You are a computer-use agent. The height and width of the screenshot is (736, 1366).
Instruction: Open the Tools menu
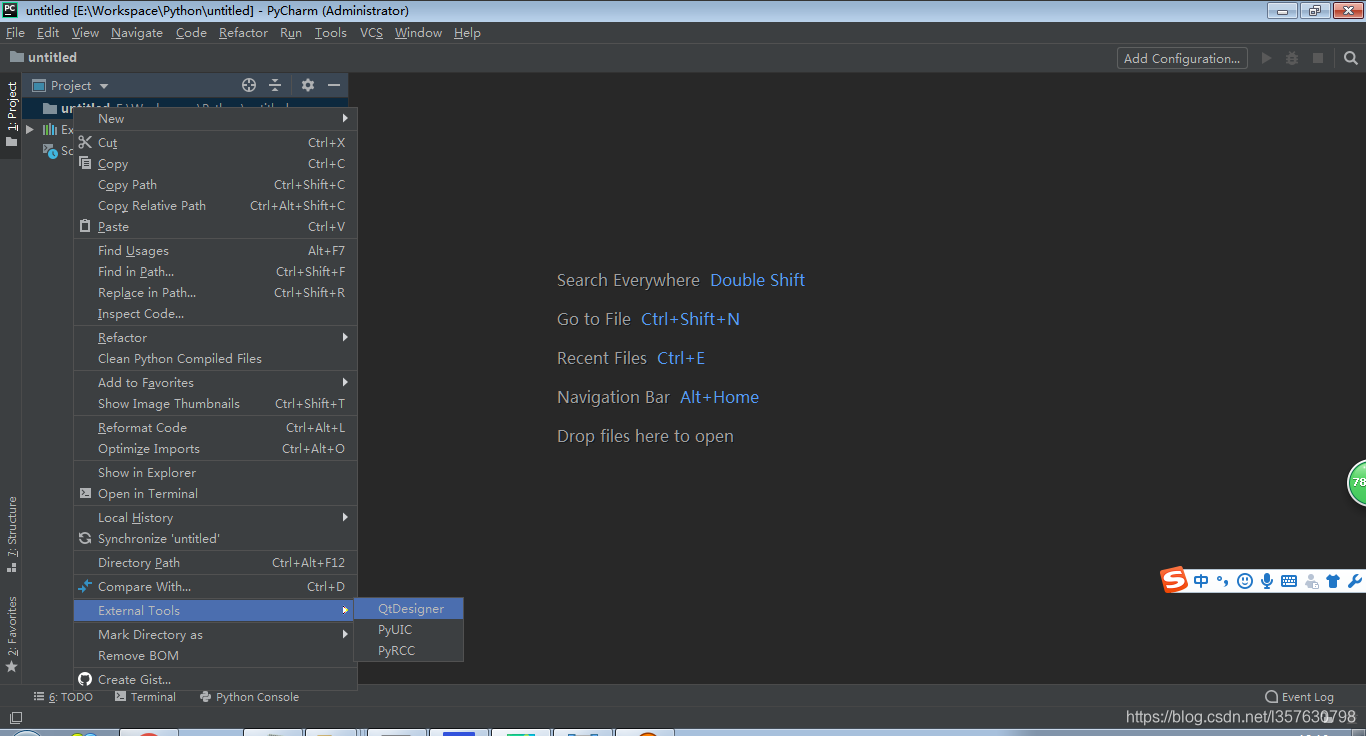point(330,33)
